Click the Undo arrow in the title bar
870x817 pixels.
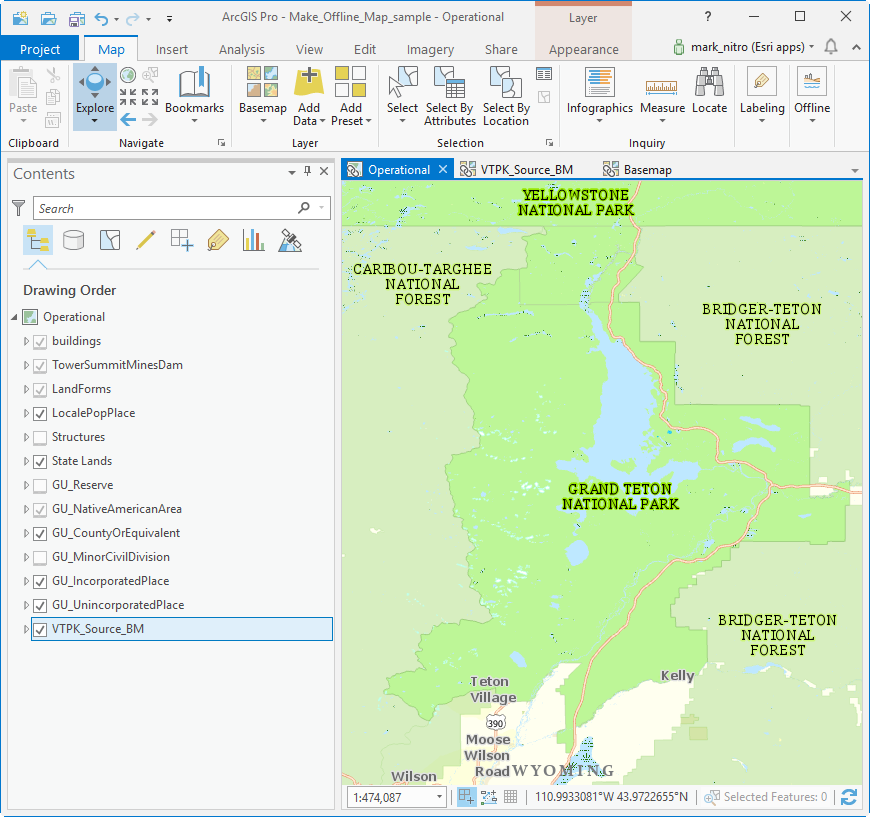pos(101,19)
